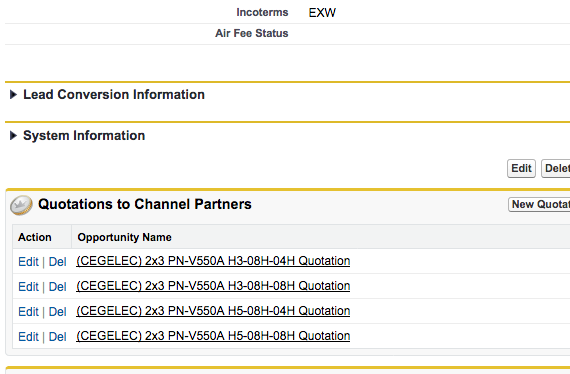Click the New Quotation button
This screenshot has width=570, height=374.
pyautogui.click(x=539, y=204)
